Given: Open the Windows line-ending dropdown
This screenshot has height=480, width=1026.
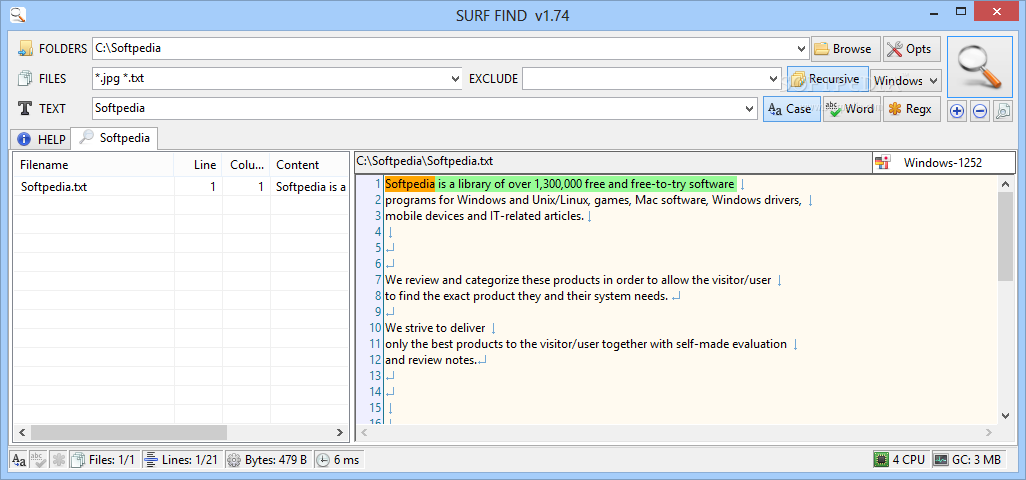Looking at the screenshot, I should pos(906,81).
